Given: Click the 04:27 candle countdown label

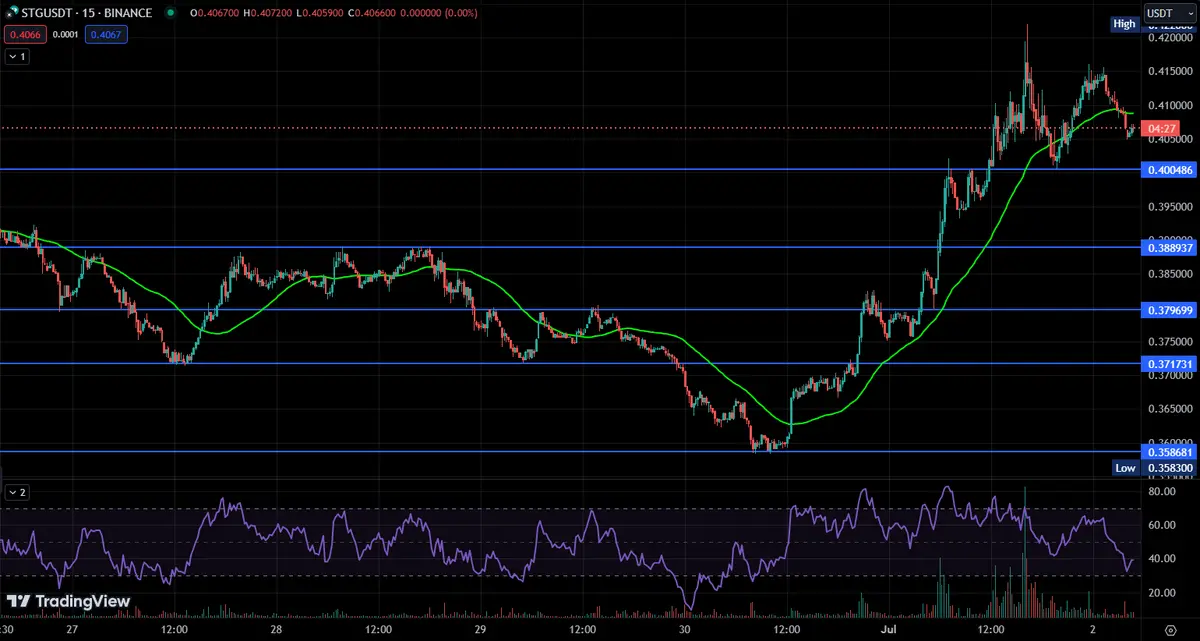Looking at the screenshot, I should pyautogui.click(x=1160, y=129).
